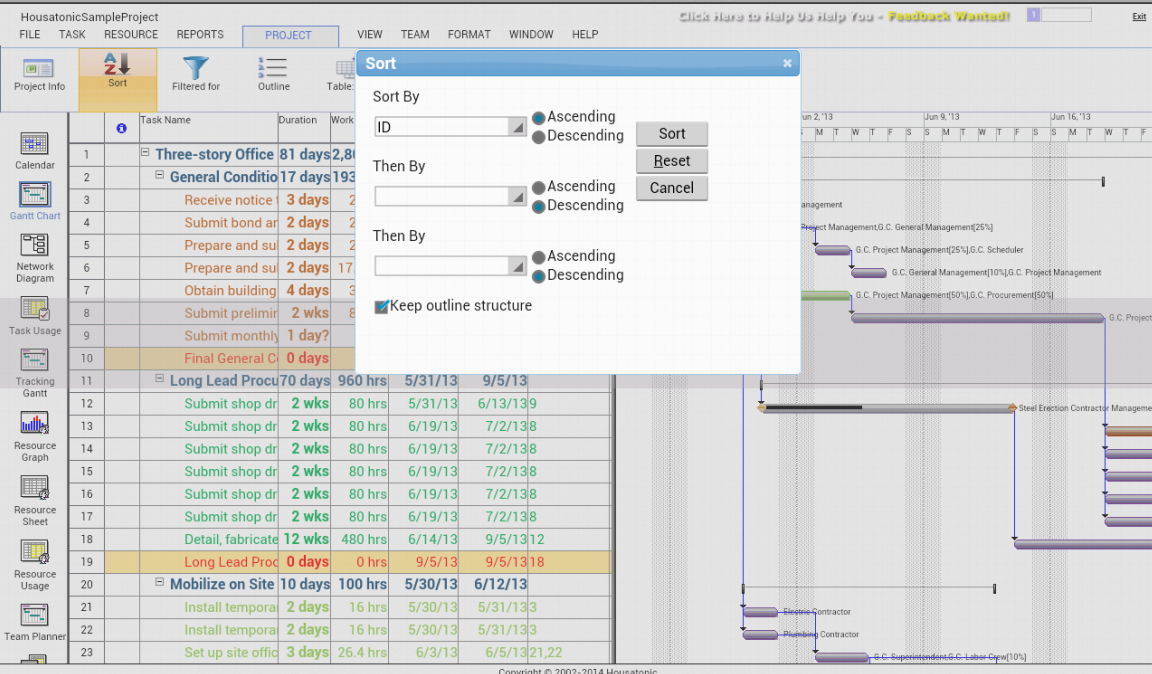The height and width of the screenshot is (674, 1152).
Task: Open the Task Usage view
Action: click(35, 313)
